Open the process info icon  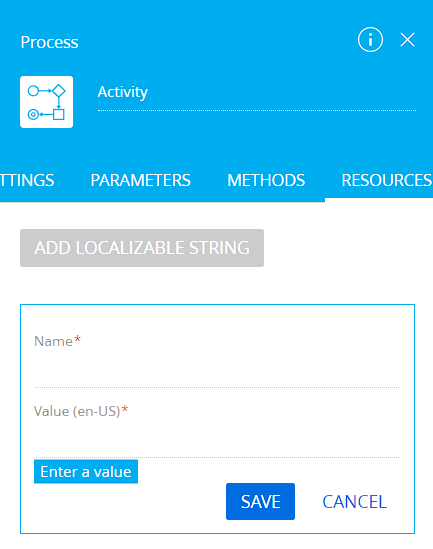370,40
